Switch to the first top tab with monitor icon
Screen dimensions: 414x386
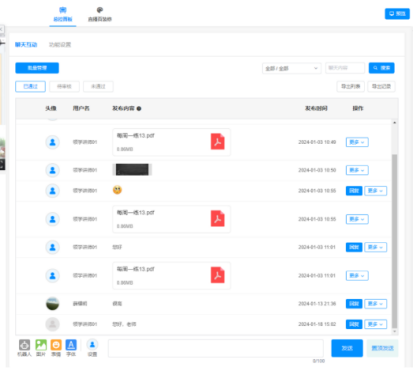63,14
